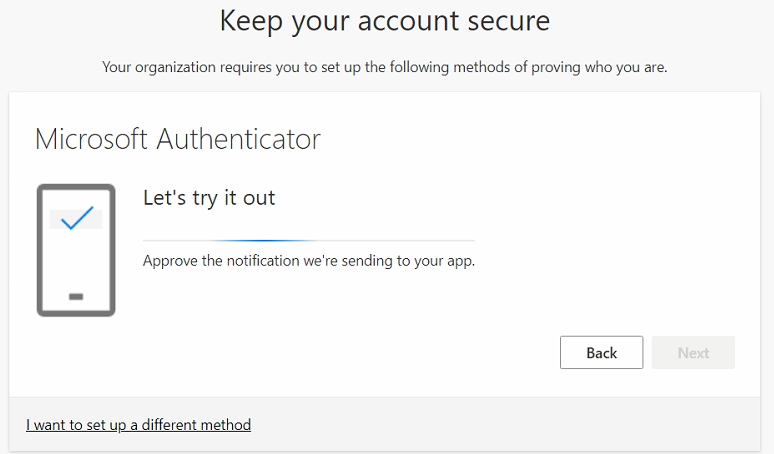Screen dimensions: 774x454
Task: Click the phone's outer frame edge
Action: tap(39, 250)
